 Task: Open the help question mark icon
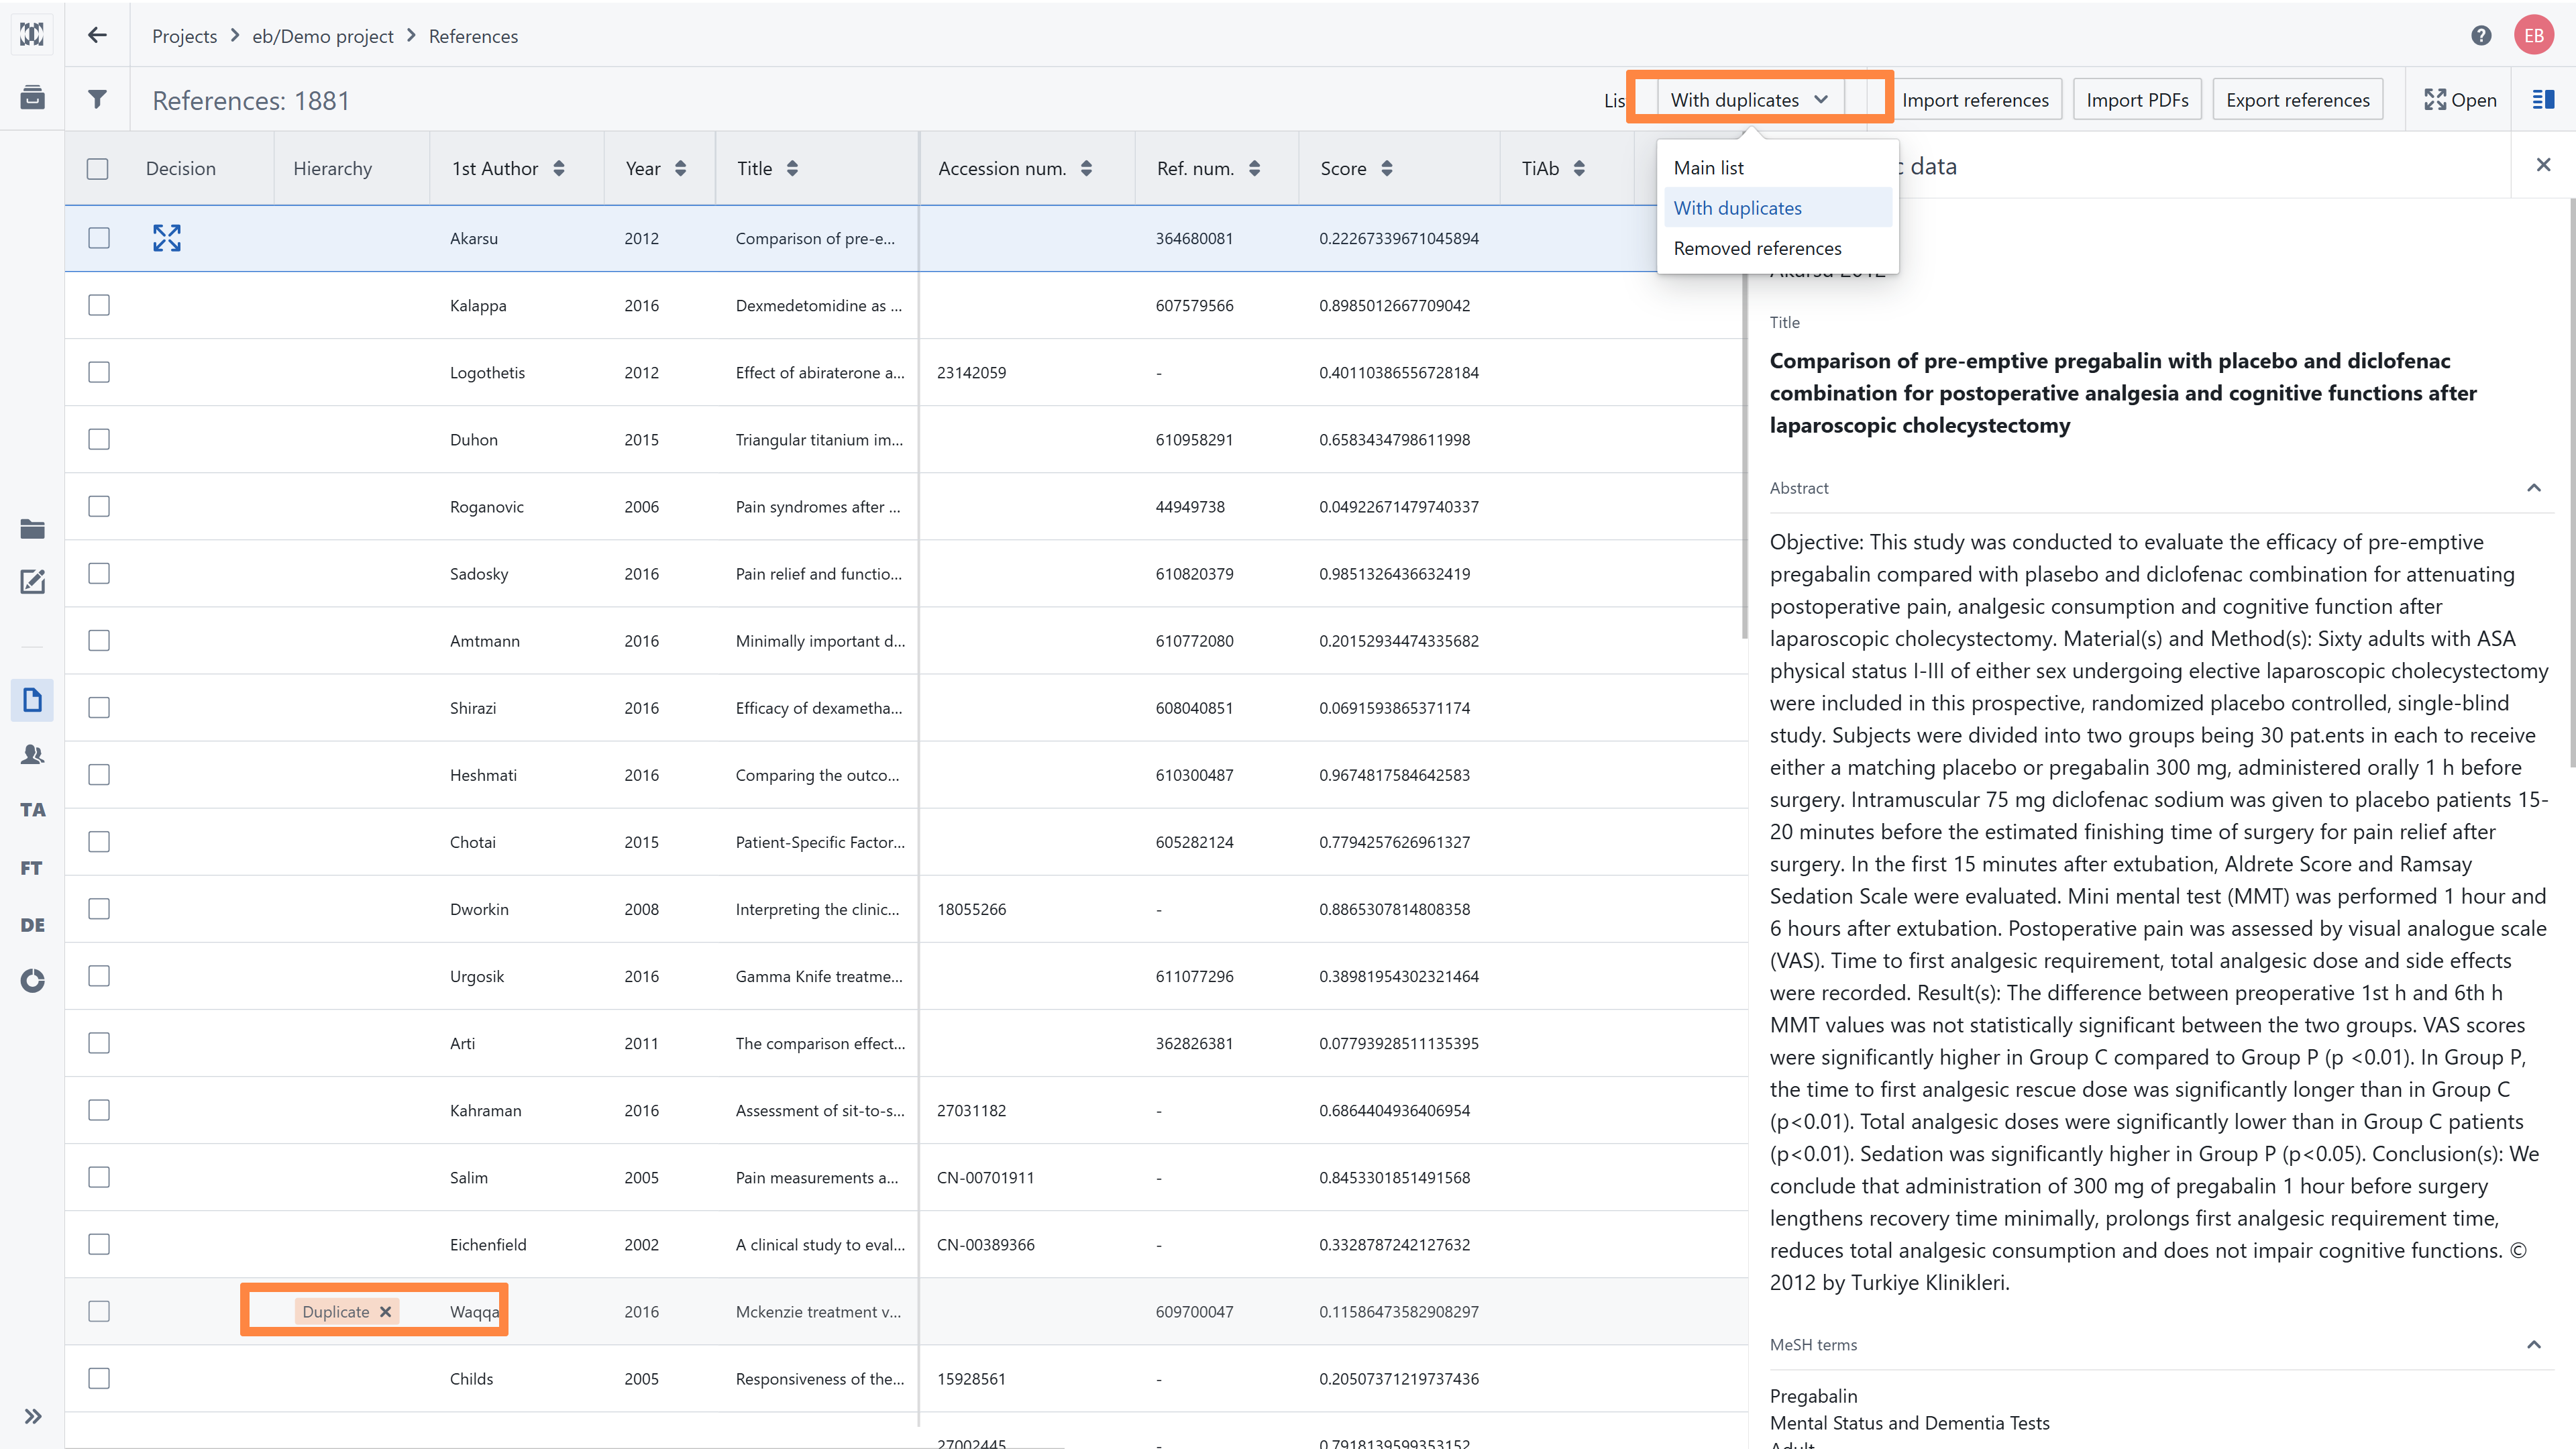click(x=2481, y=35)
